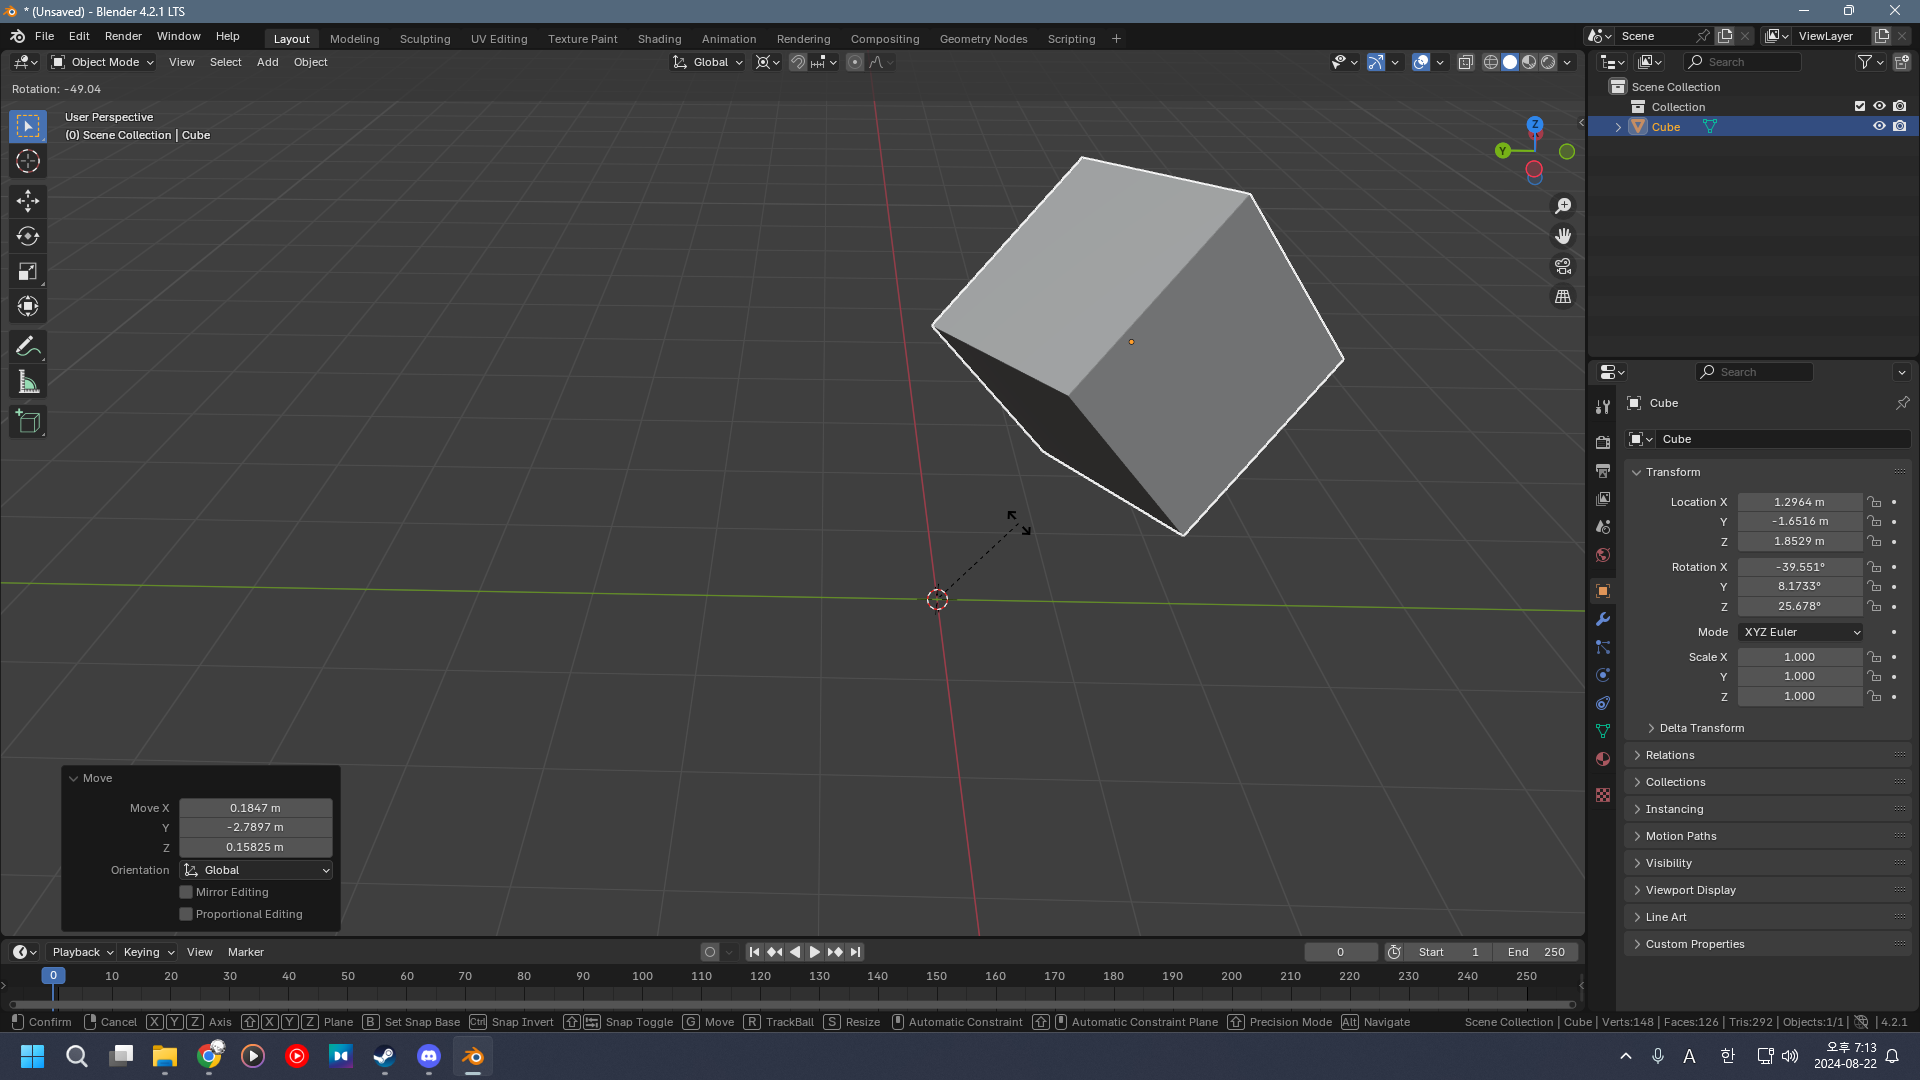Open the Material properties tab
This screenshot has height=1080, width=1920.
pos(1603,759)
